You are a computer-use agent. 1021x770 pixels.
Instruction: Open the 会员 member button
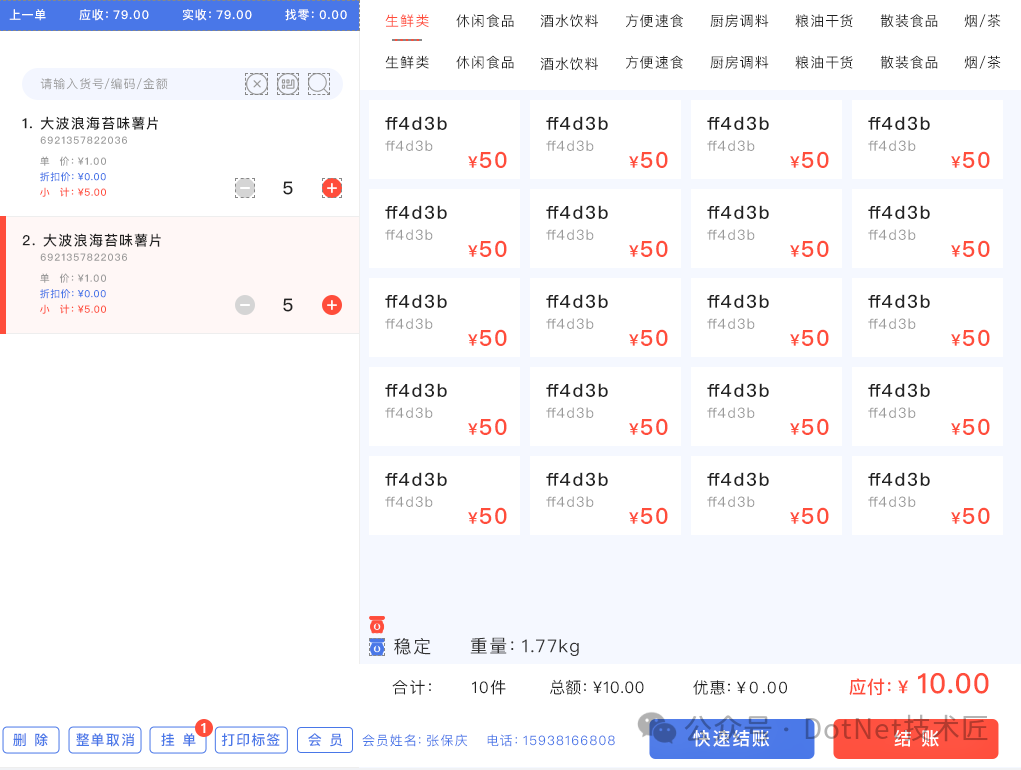click(325, 740)
